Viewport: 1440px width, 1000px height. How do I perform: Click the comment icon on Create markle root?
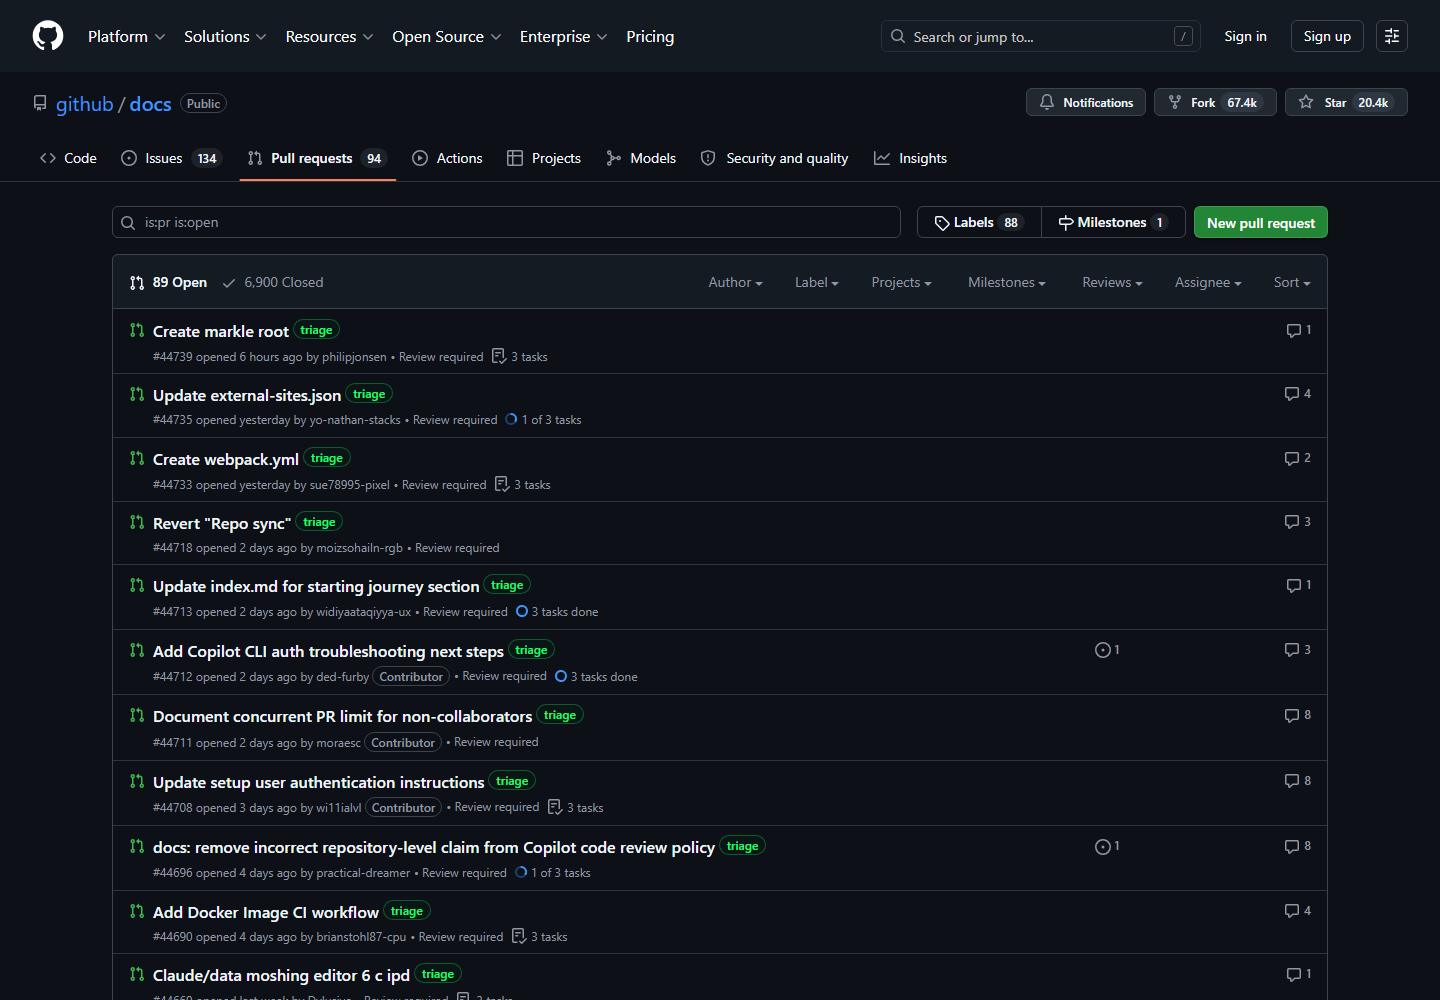(x=1293, y=330)
